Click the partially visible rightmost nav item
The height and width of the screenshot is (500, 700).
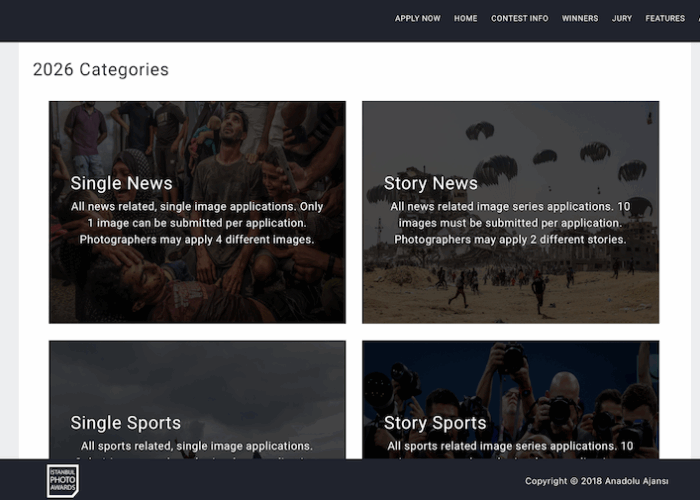[699, 18]
